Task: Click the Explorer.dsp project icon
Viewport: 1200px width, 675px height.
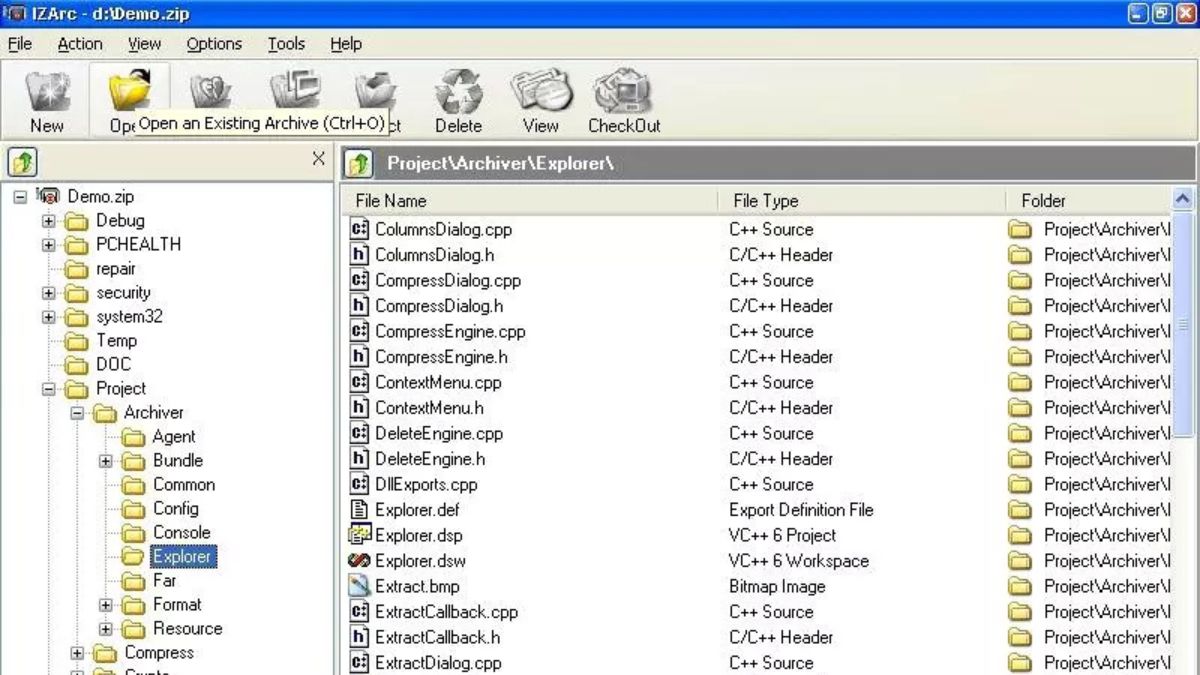Action: tap(359, 535)
